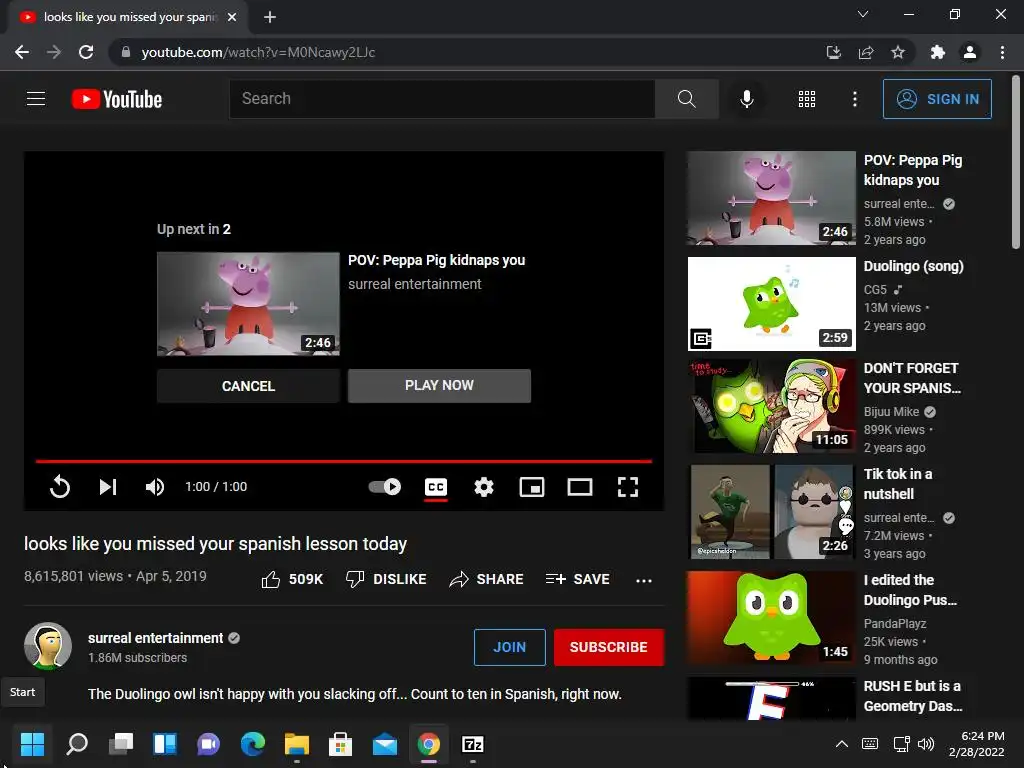Click in the YouTube search field

[x=442, y=99]
